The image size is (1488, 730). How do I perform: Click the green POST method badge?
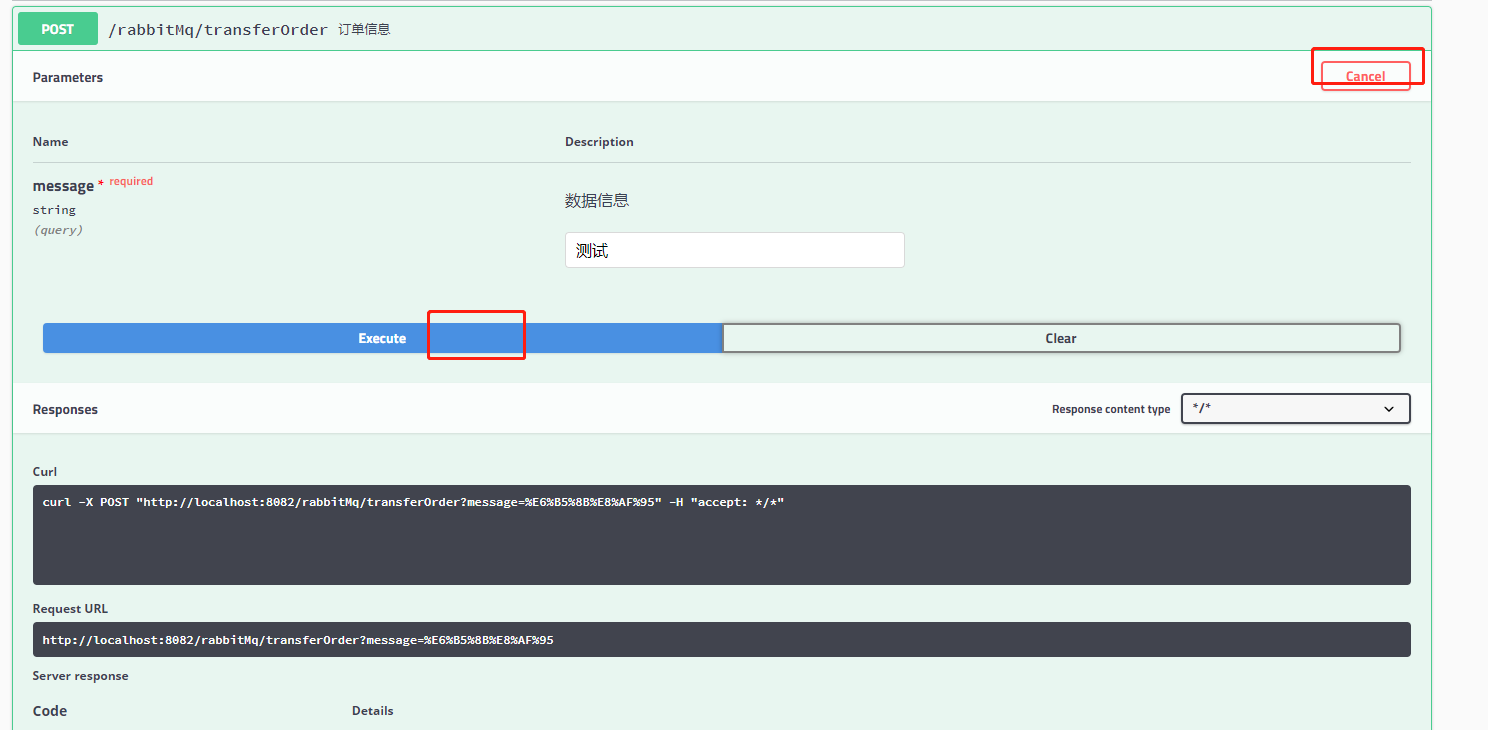58,29
